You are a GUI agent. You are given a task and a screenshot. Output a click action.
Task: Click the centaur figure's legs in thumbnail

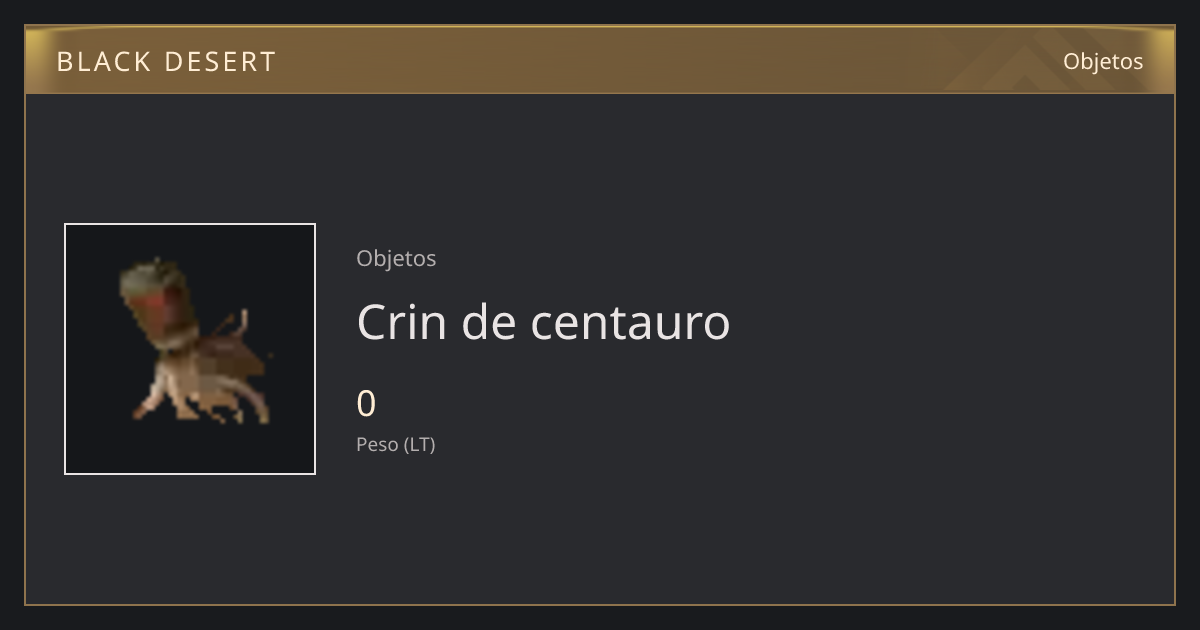200,398
